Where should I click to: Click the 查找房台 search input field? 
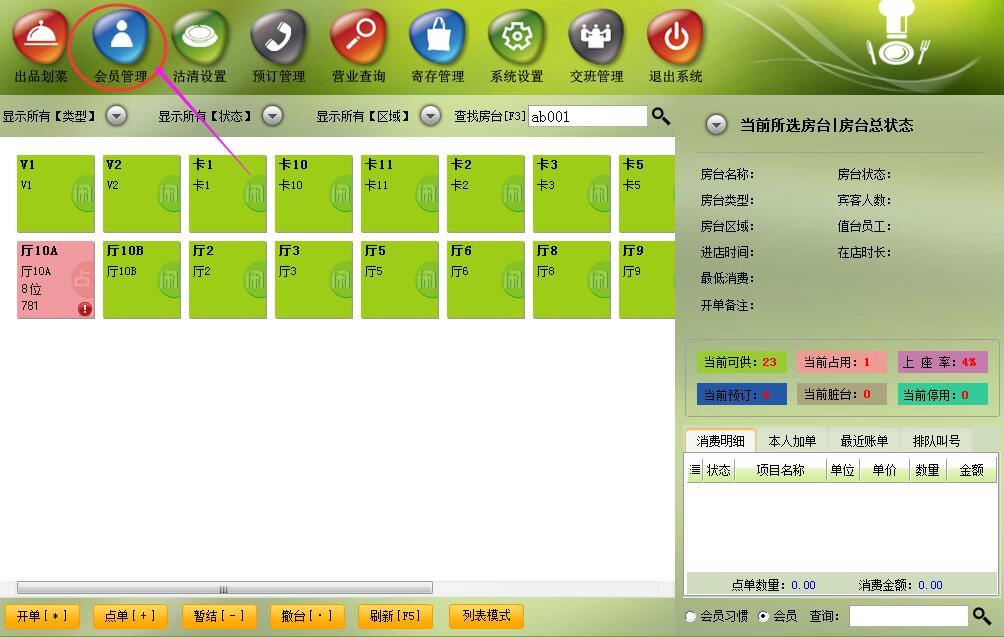[587, 117]
